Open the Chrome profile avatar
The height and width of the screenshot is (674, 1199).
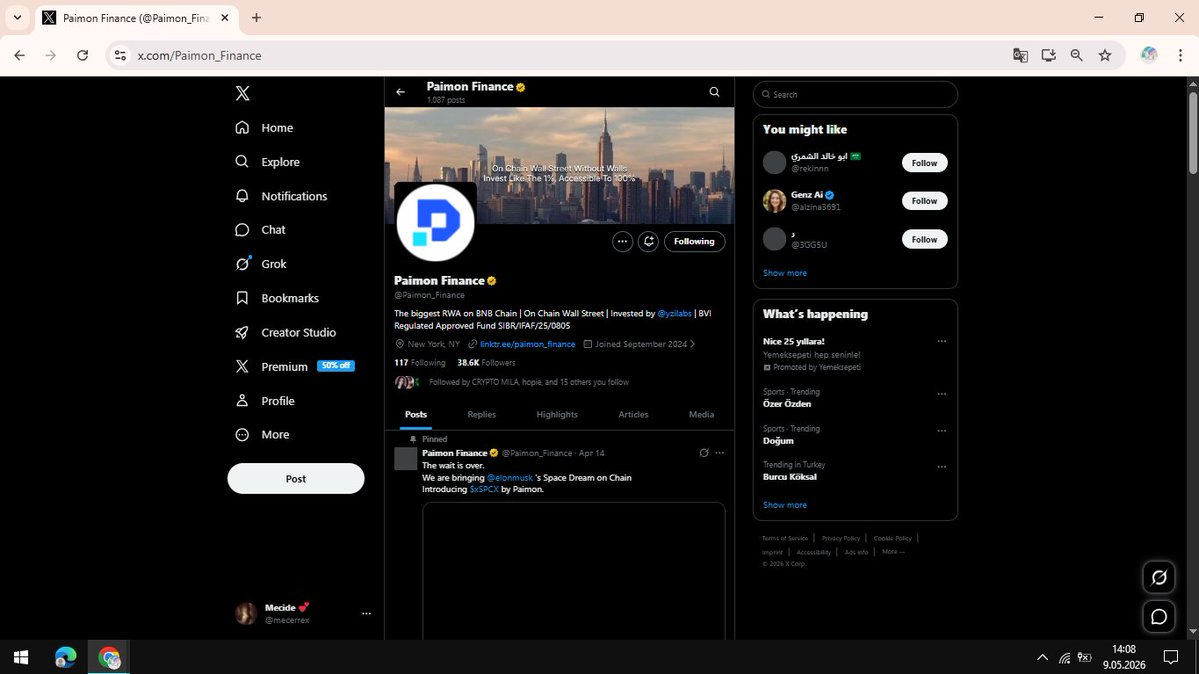coord(1149,55)
